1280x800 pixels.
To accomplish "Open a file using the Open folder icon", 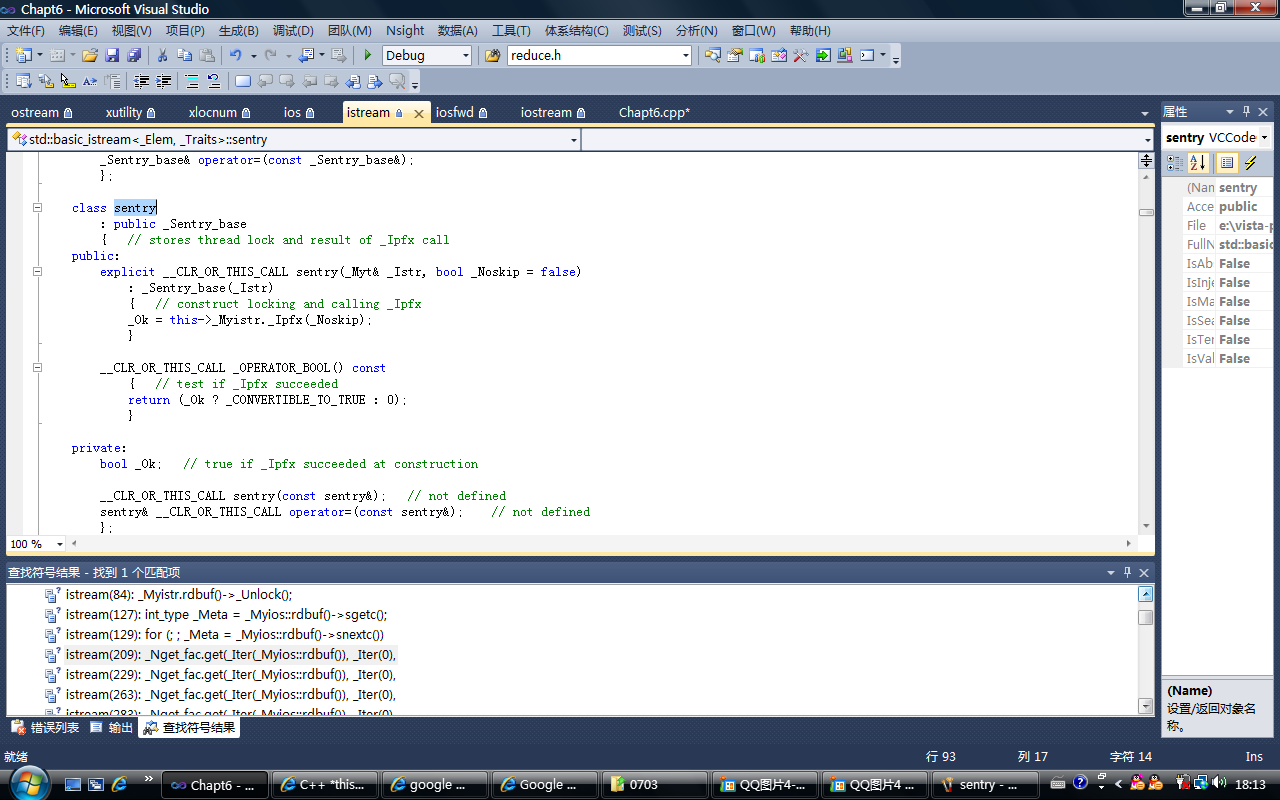I will pyautogui.click(x=90, y=55).
